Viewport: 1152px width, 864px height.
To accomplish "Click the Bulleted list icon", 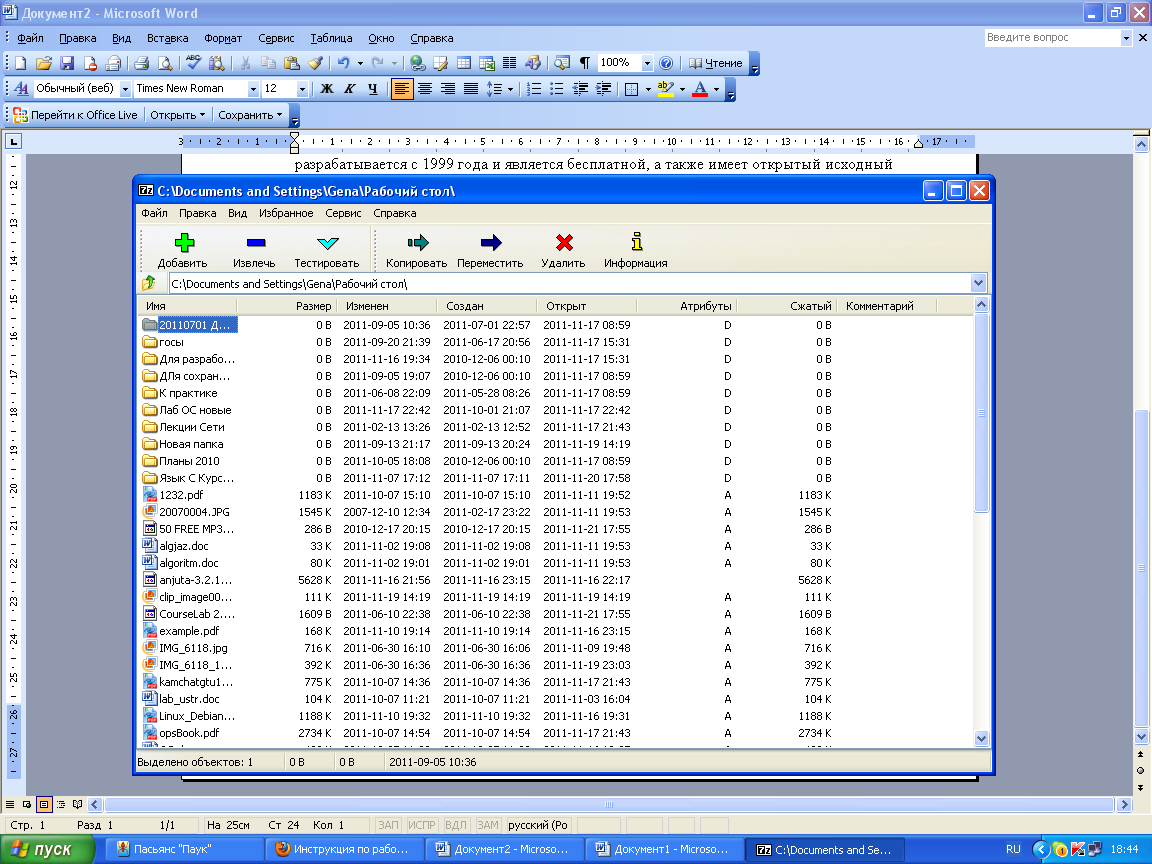I will coord(557,89).
